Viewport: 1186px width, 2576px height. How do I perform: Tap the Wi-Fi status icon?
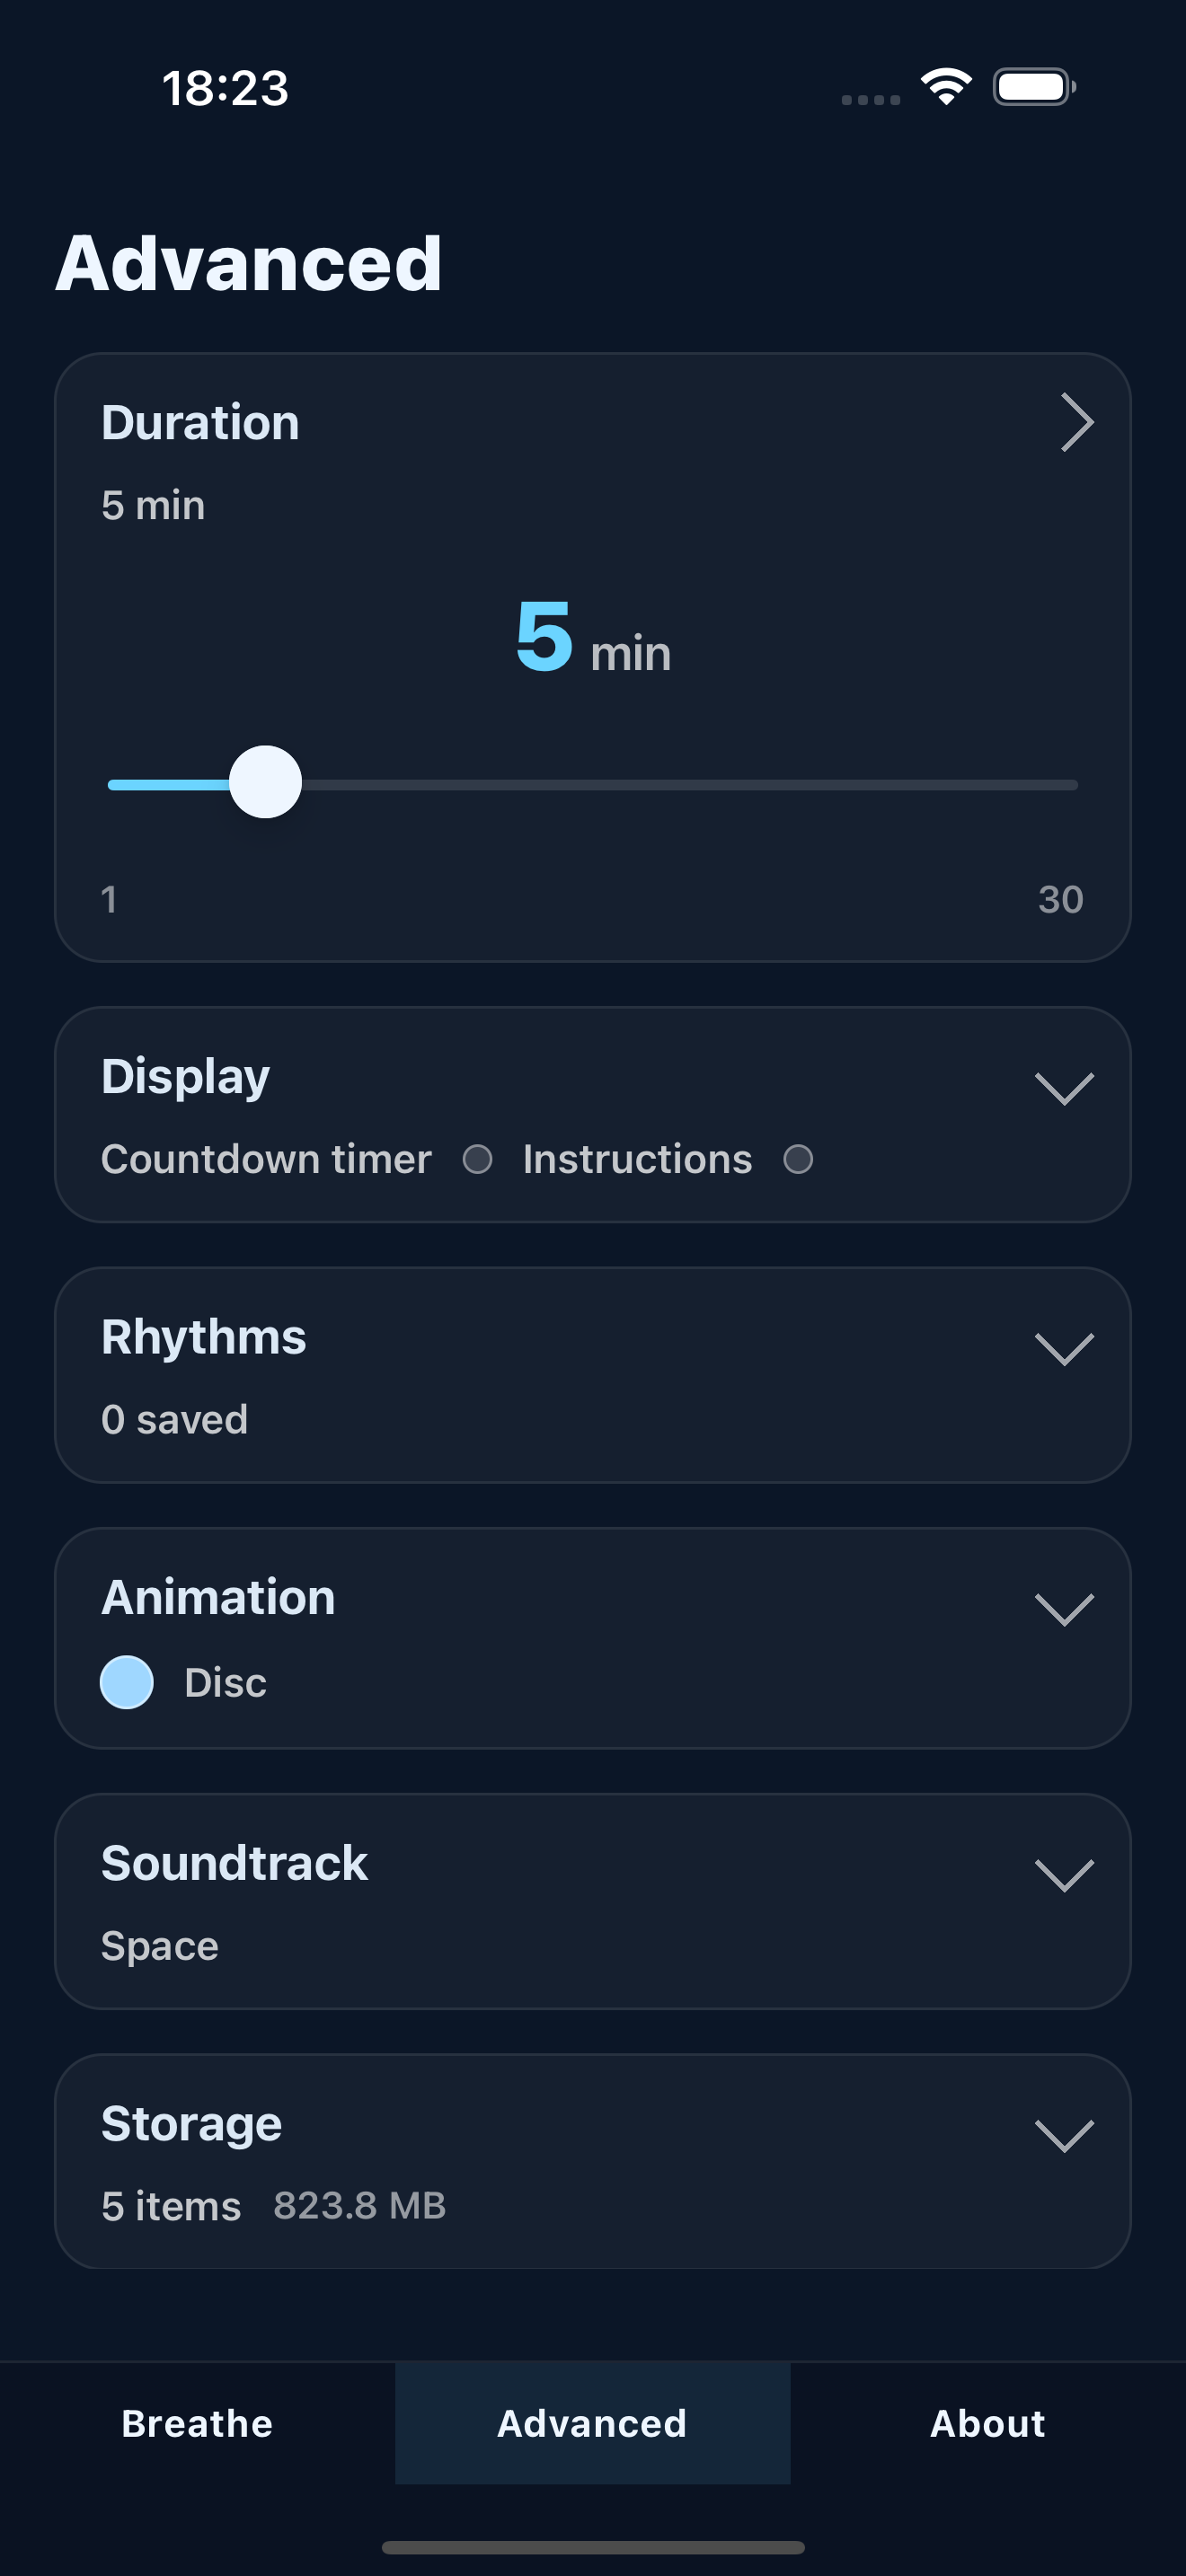946,87
